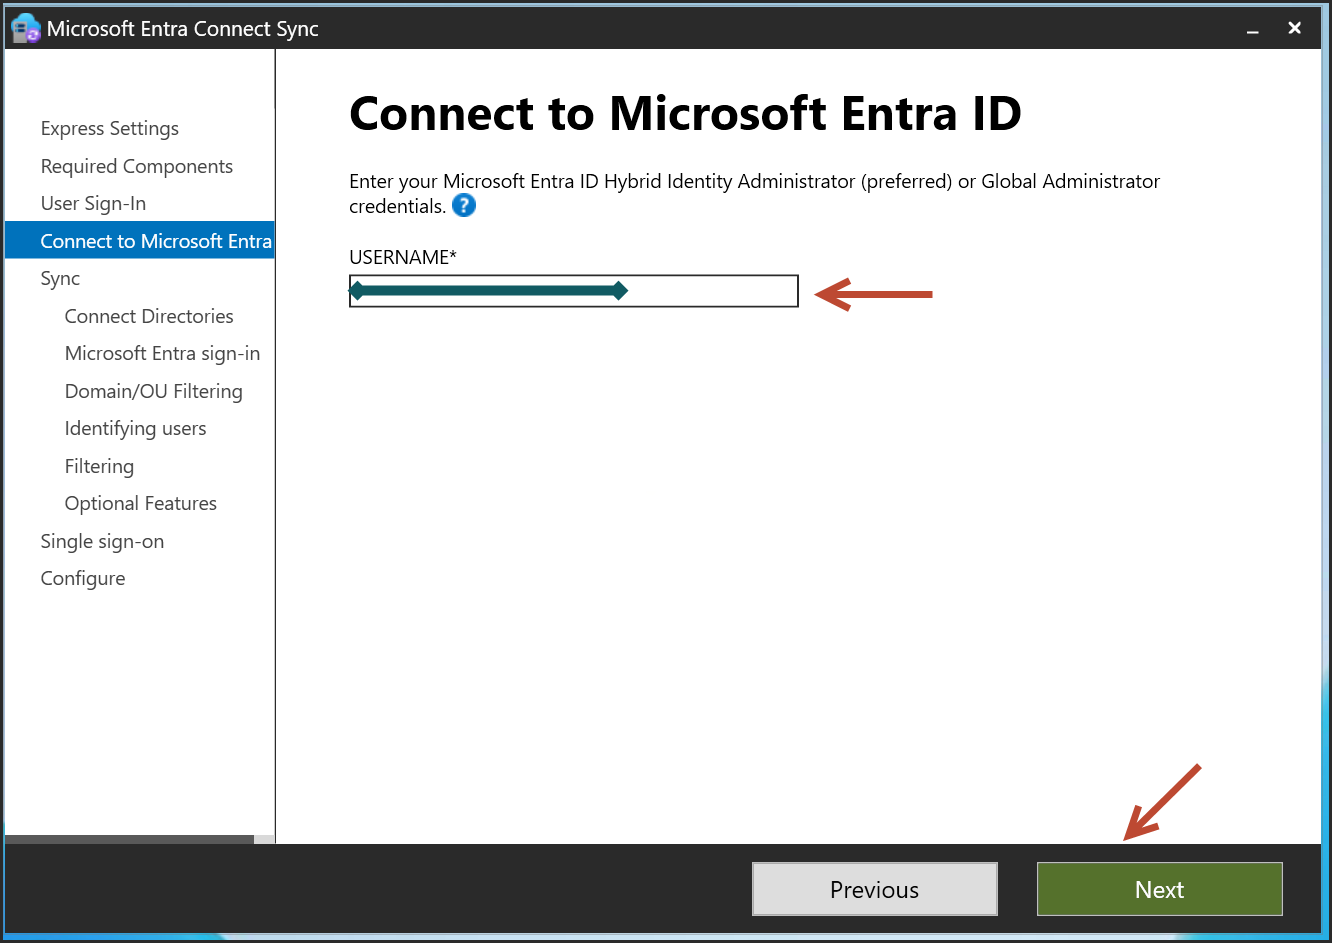Minimize the Entra Connect Sync window
The height and width of the screenshot is (943, 1332).
click(1252, 30)
